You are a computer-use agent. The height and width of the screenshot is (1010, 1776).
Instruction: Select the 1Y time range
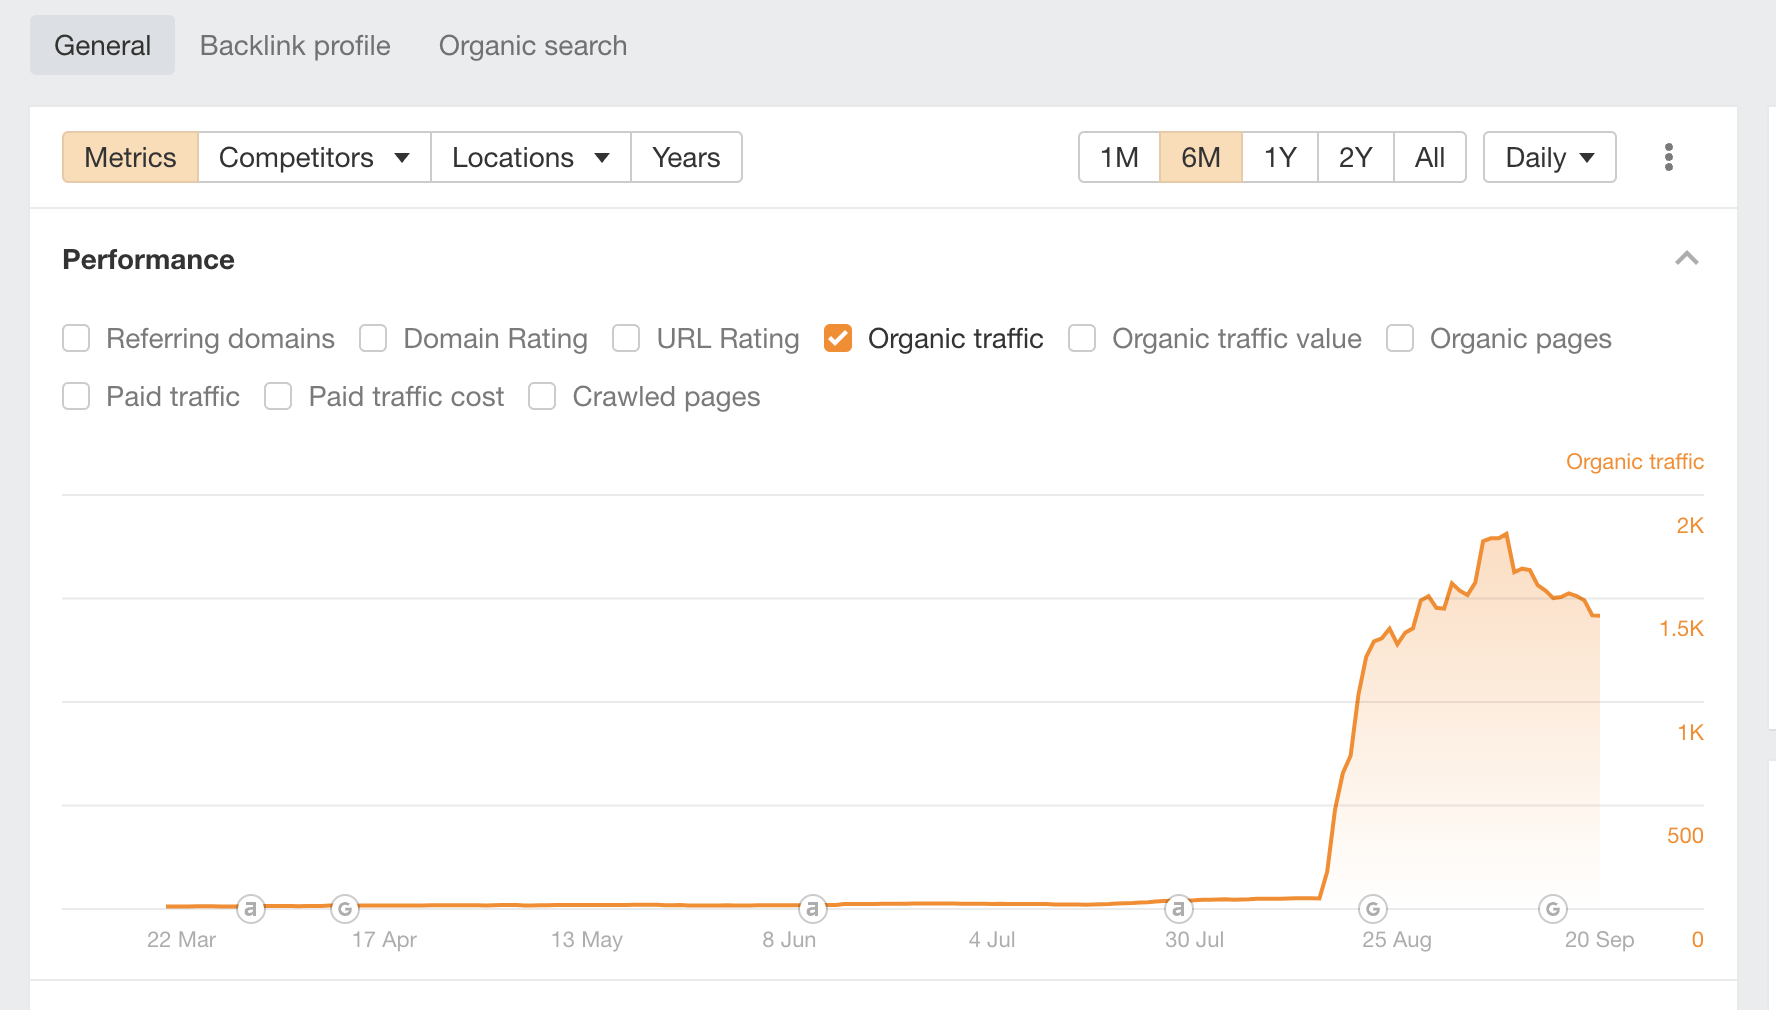coord(1278,157)
